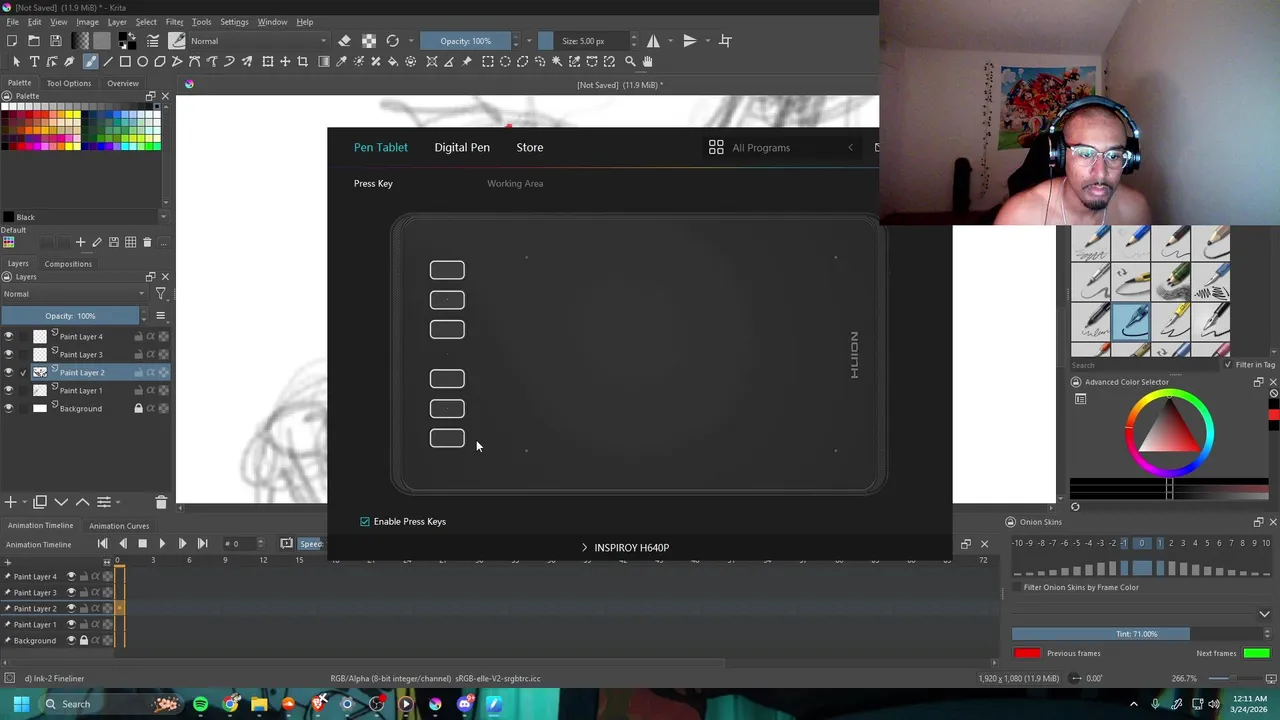
Task: Select the Line tool
Action: tap(108, 62)
